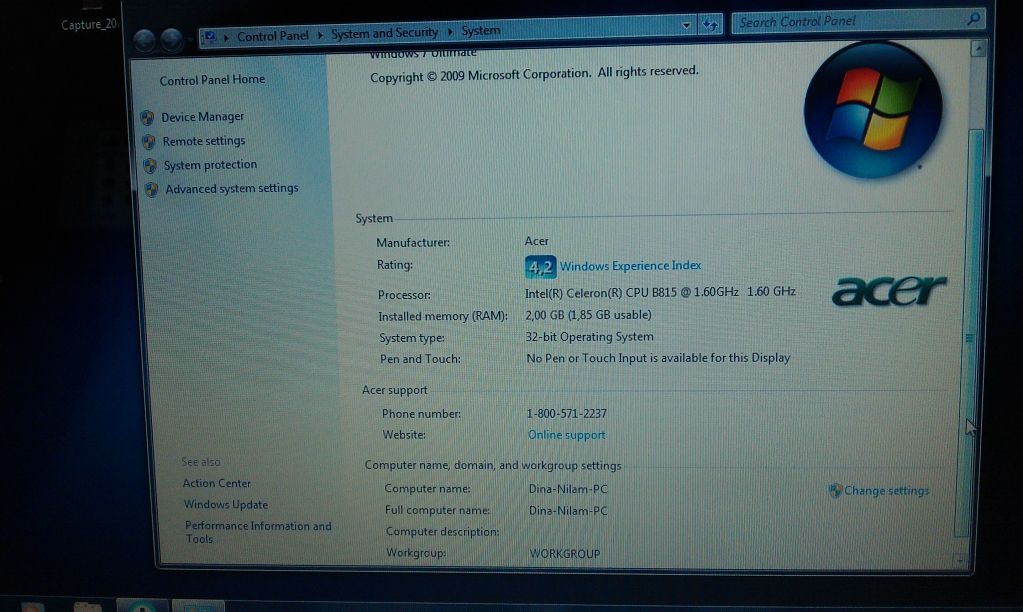Click the search magnifier icon
This screenshot has height=612, width=1023.
pos(973,19)
